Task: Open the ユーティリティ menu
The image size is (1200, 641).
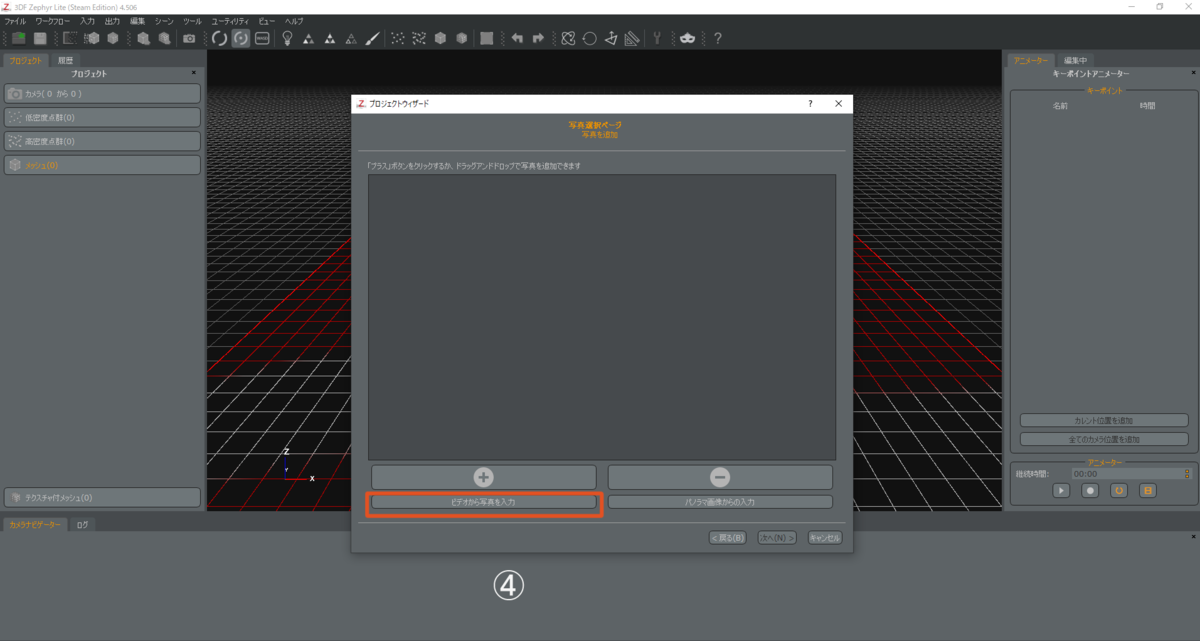Action: tap(230, 21)
